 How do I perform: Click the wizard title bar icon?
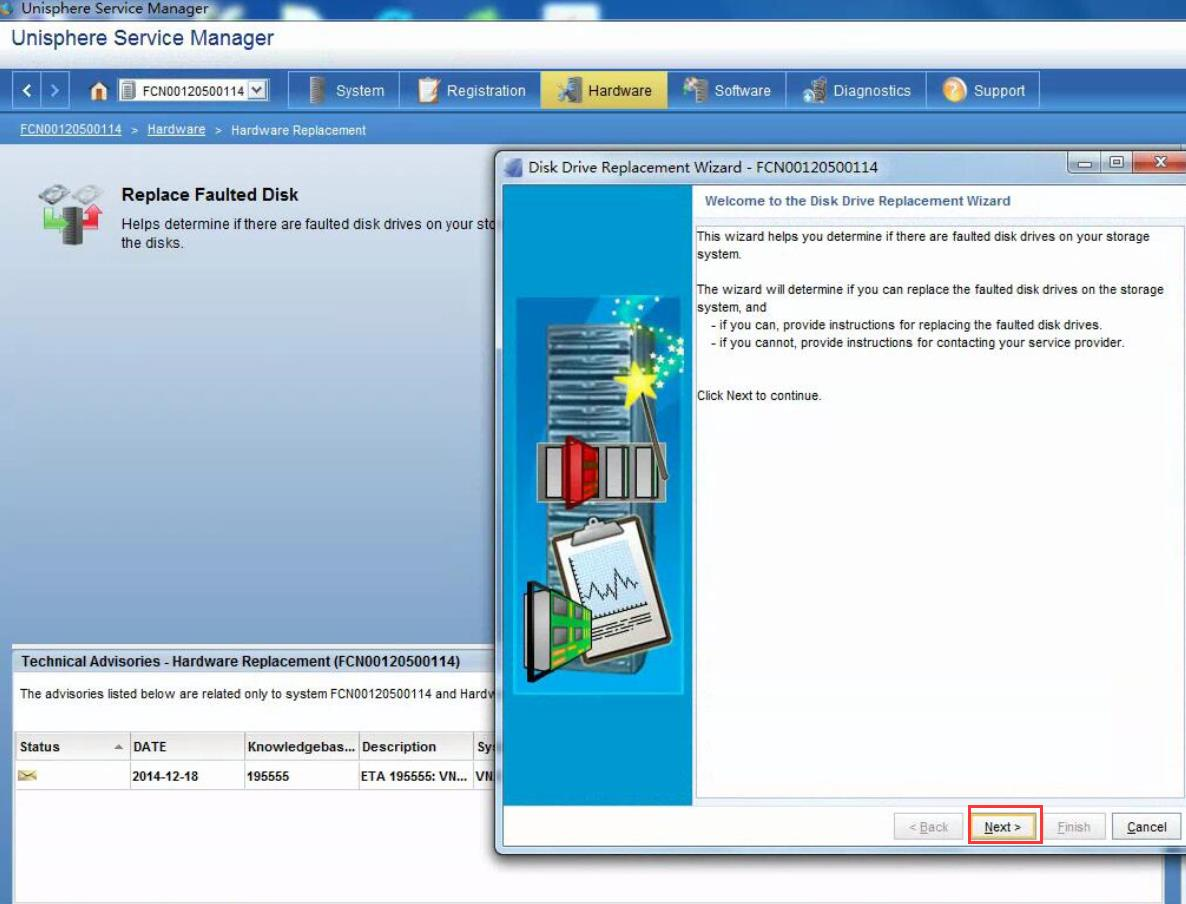pos(514,167)
